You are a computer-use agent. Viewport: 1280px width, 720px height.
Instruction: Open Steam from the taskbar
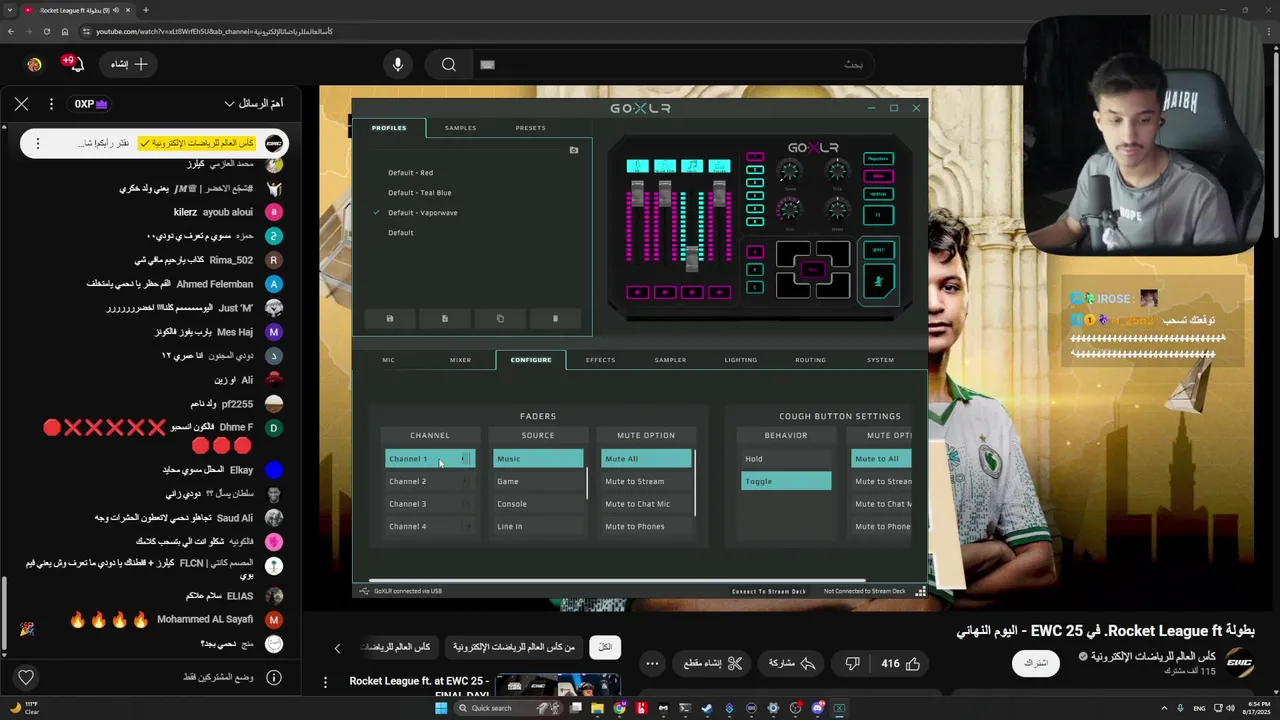tap(707, 708)
